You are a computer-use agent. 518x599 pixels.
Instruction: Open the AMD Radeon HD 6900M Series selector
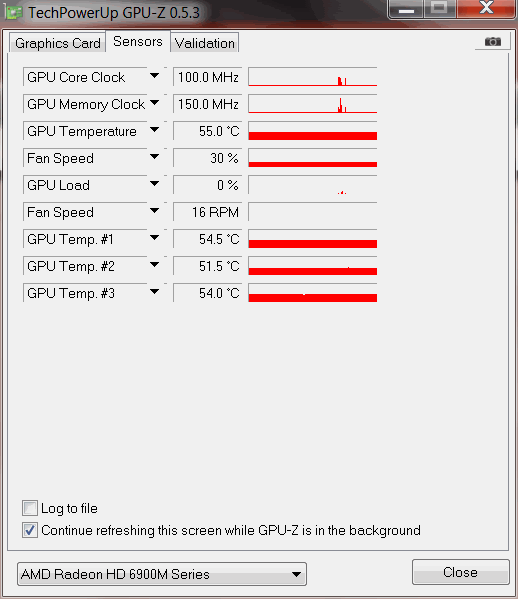[x=162, y=574]
